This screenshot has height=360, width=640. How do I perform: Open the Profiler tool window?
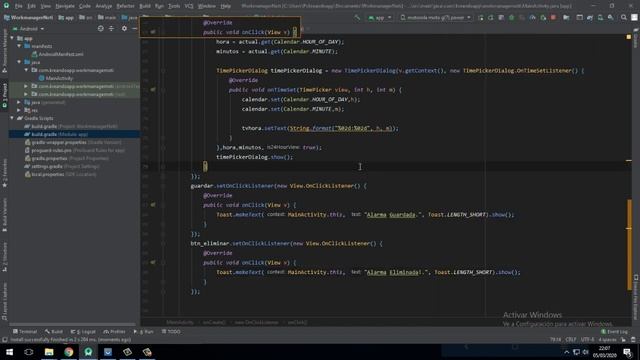coord(114,332)
